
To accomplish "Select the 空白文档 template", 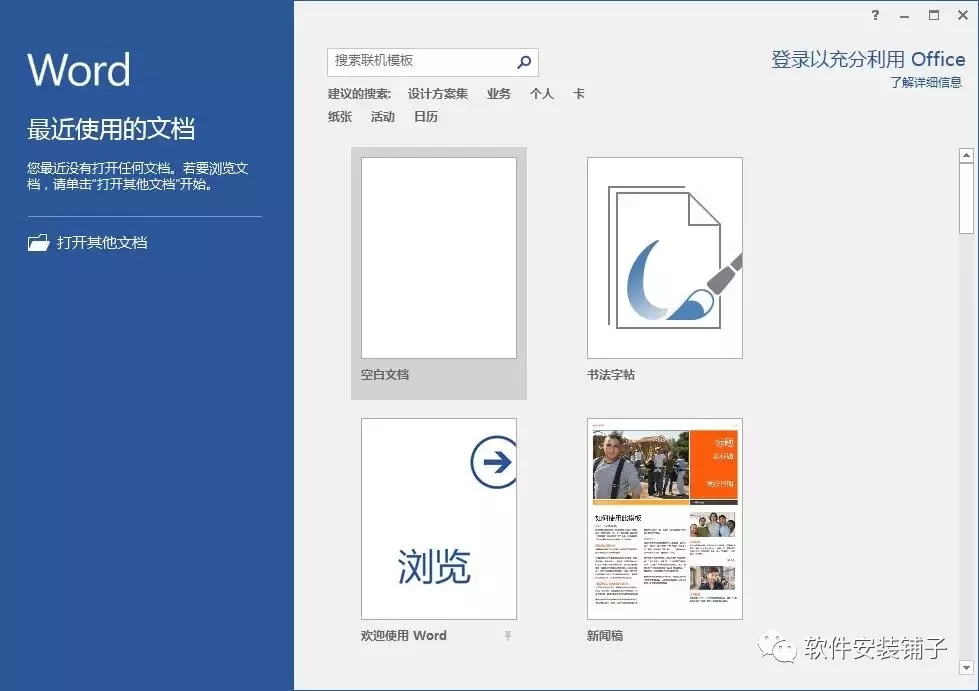I will point(438,257).
